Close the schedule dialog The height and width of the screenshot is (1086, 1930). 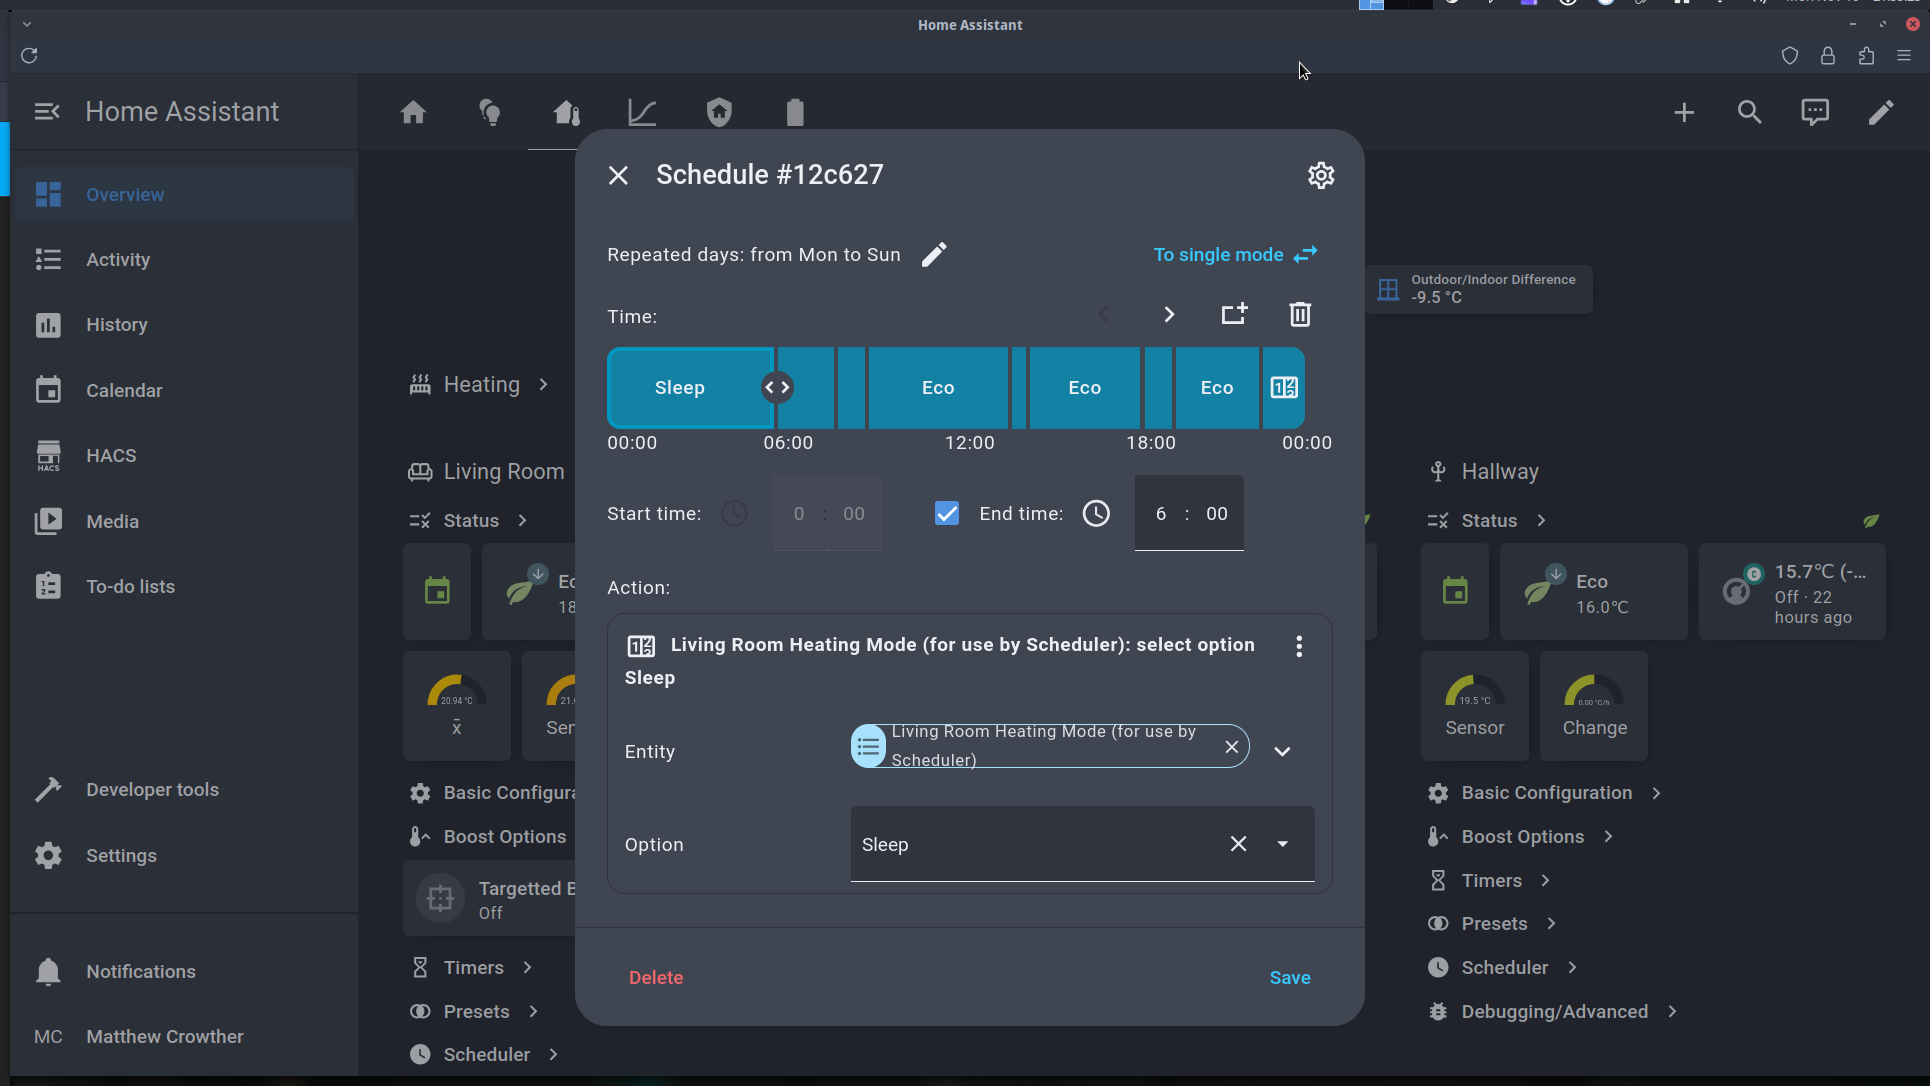coord(618,176)
